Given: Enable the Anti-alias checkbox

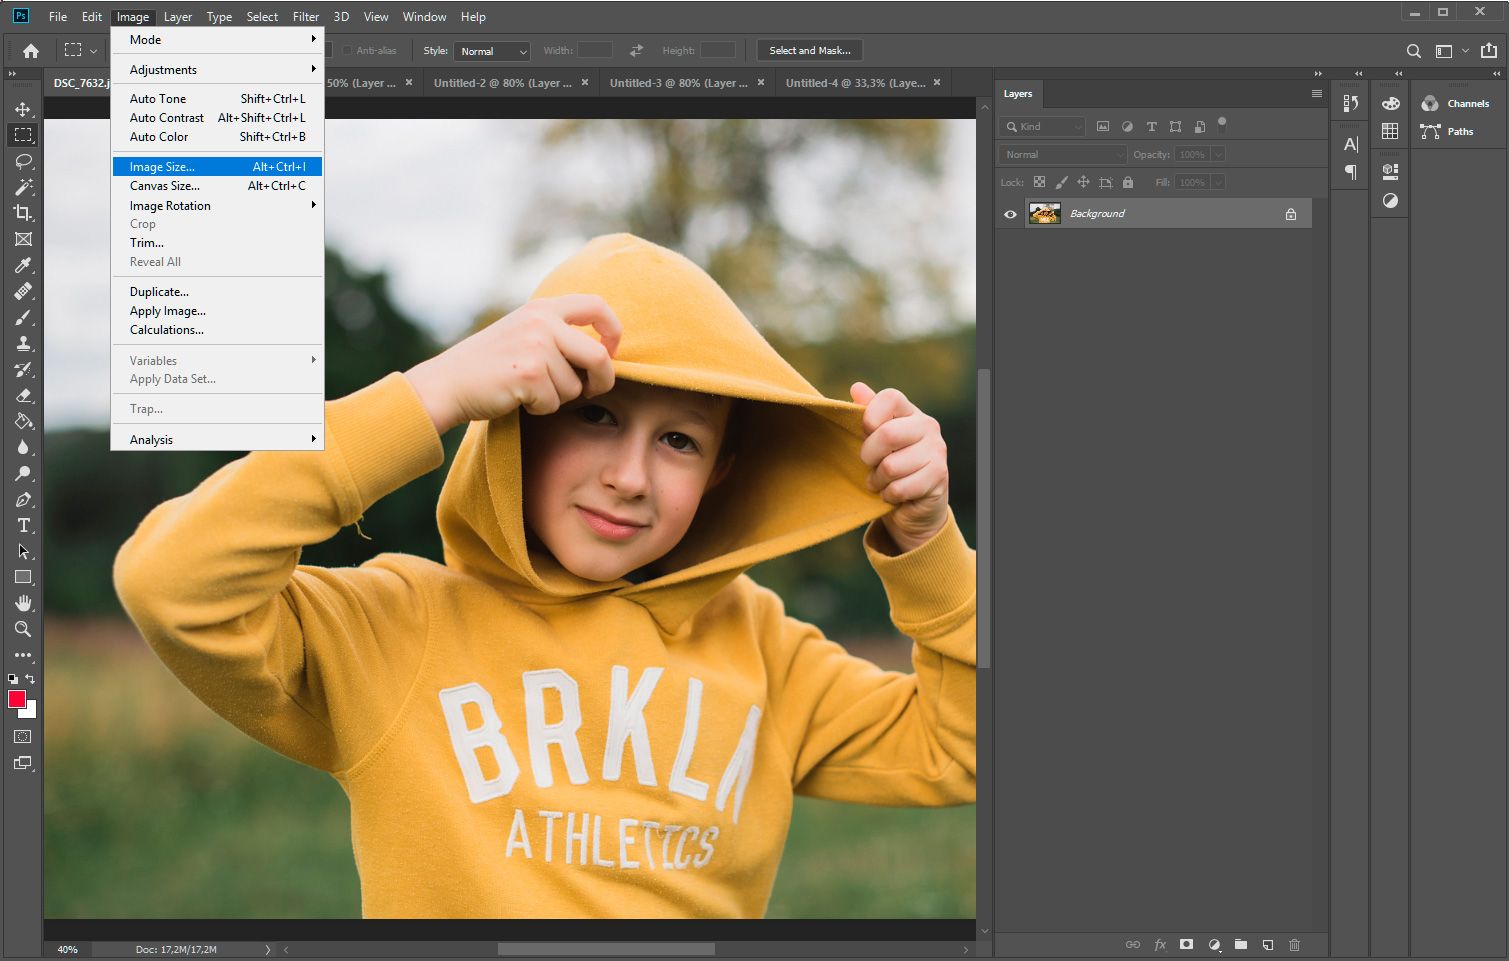Looking at the screenshot, I should pyautogui.click(x=348, y=50).
